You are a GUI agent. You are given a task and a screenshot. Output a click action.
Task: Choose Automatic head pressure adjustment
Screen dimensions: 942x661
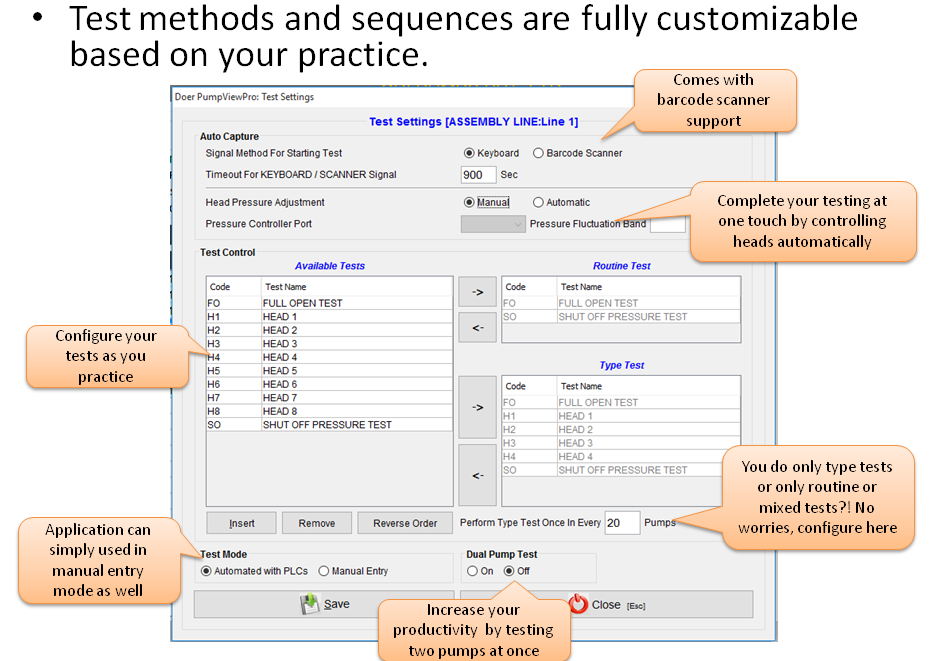pyautogui.click(x=539, y=202)
